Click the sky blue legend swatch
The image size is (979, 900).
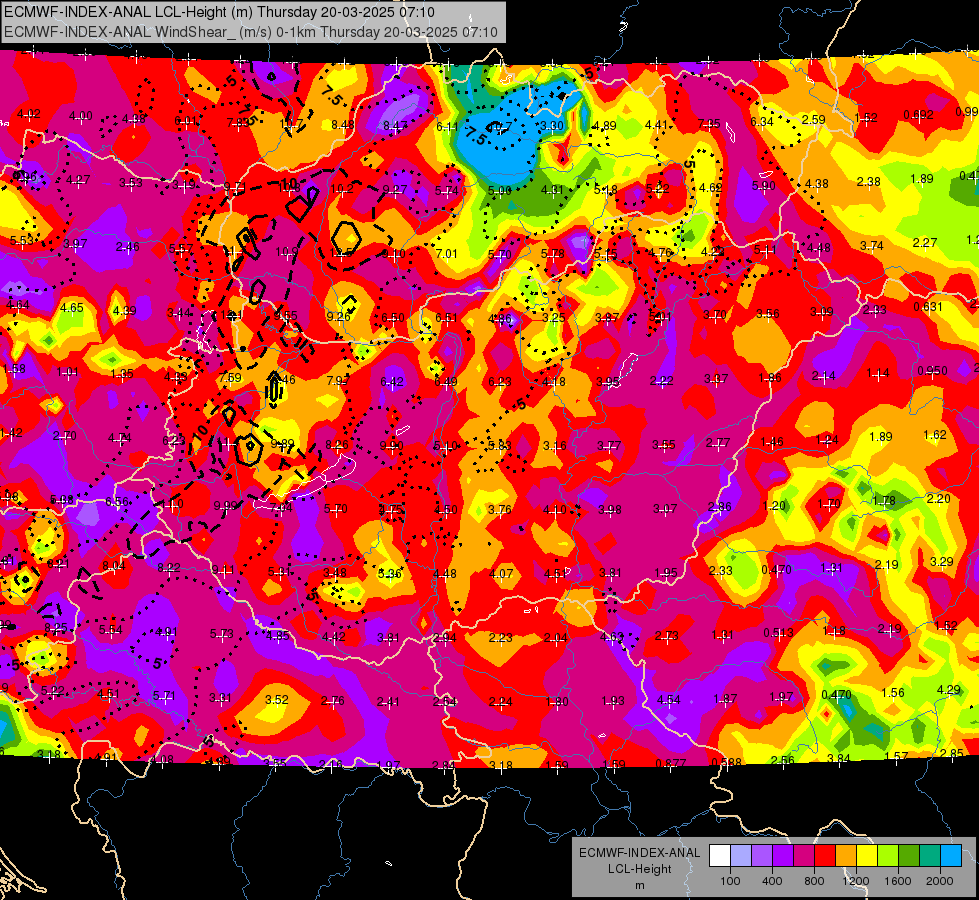coord(951,856)
